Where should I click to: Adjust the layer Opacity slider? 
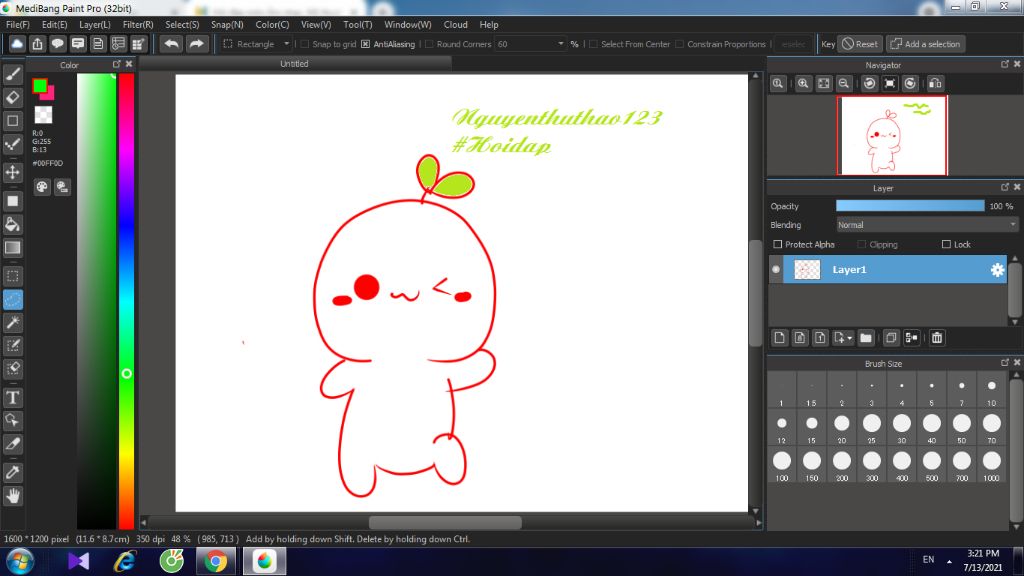pos(910,206)
